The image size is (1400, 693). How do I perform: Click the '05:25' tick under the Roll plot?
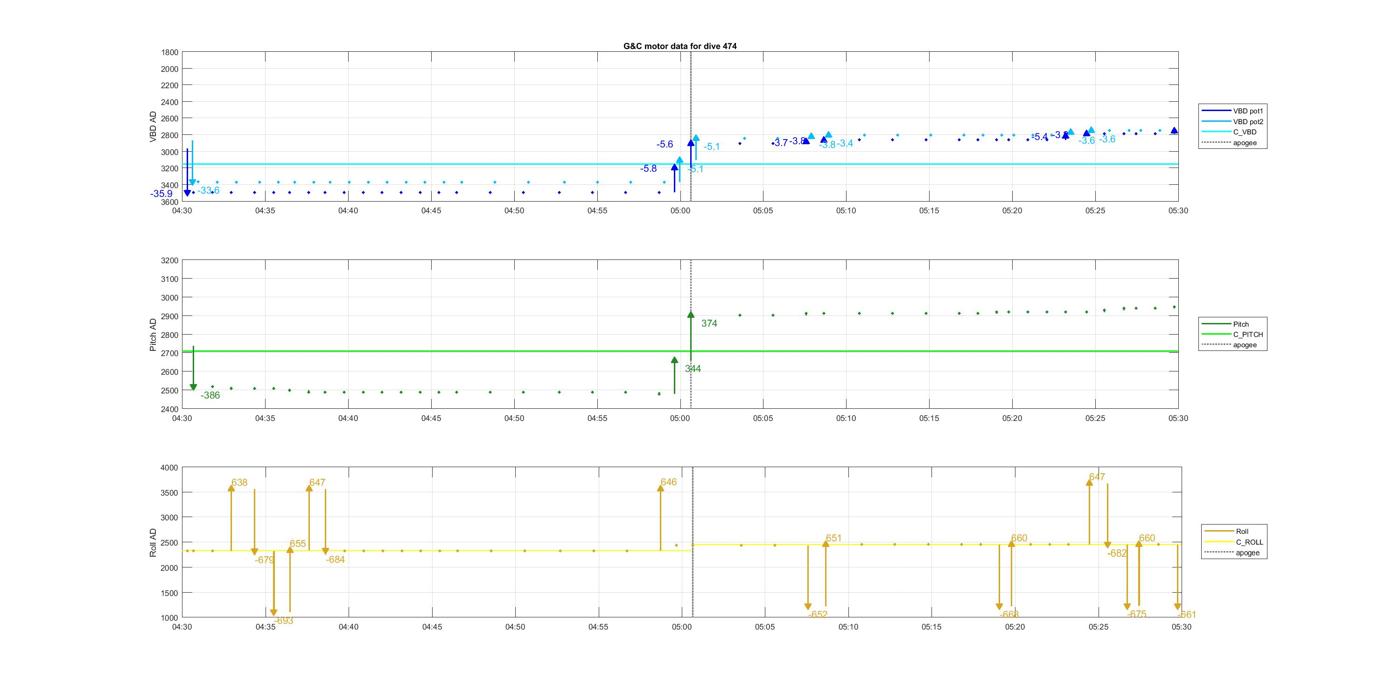(1098, 626)
